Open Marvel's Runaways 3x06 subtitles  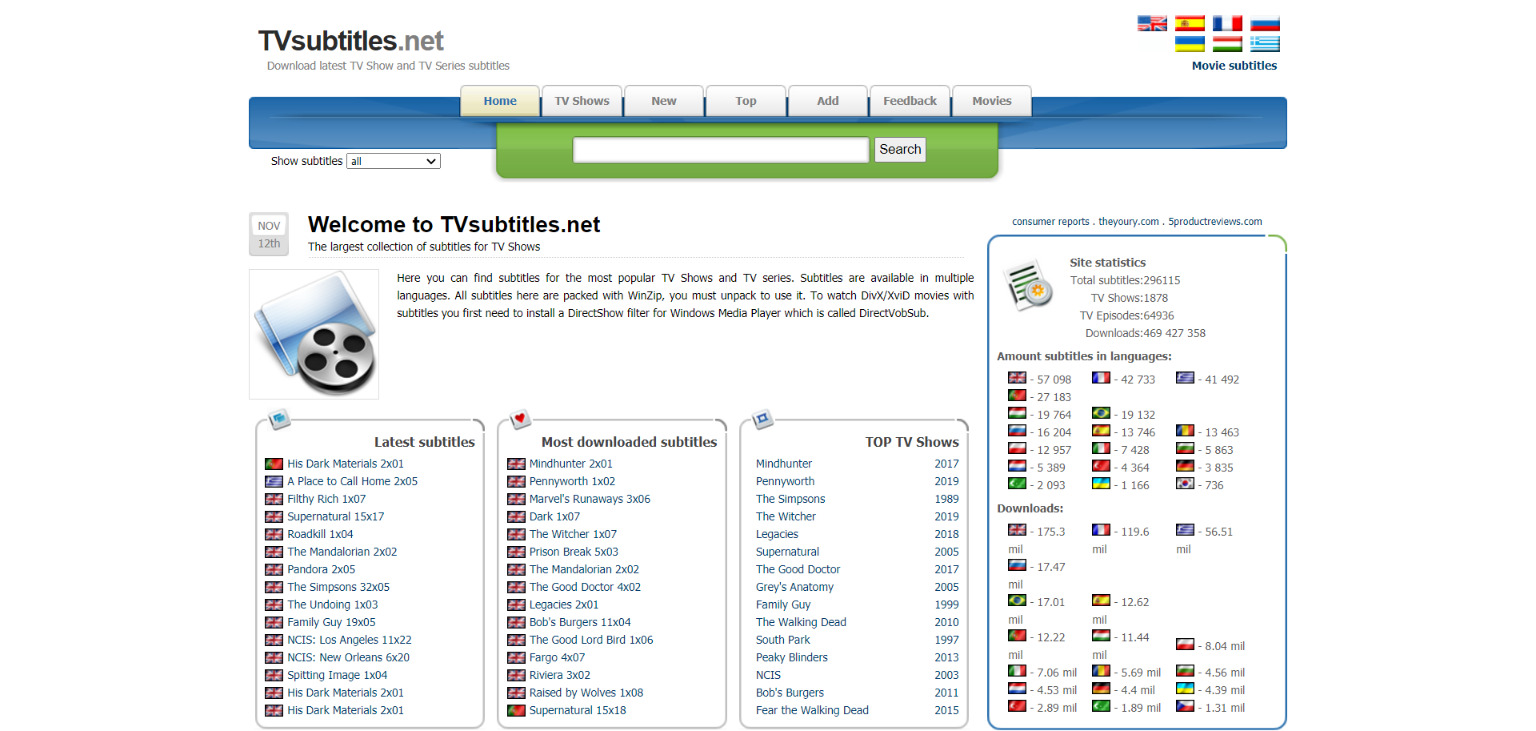[590, 499]
